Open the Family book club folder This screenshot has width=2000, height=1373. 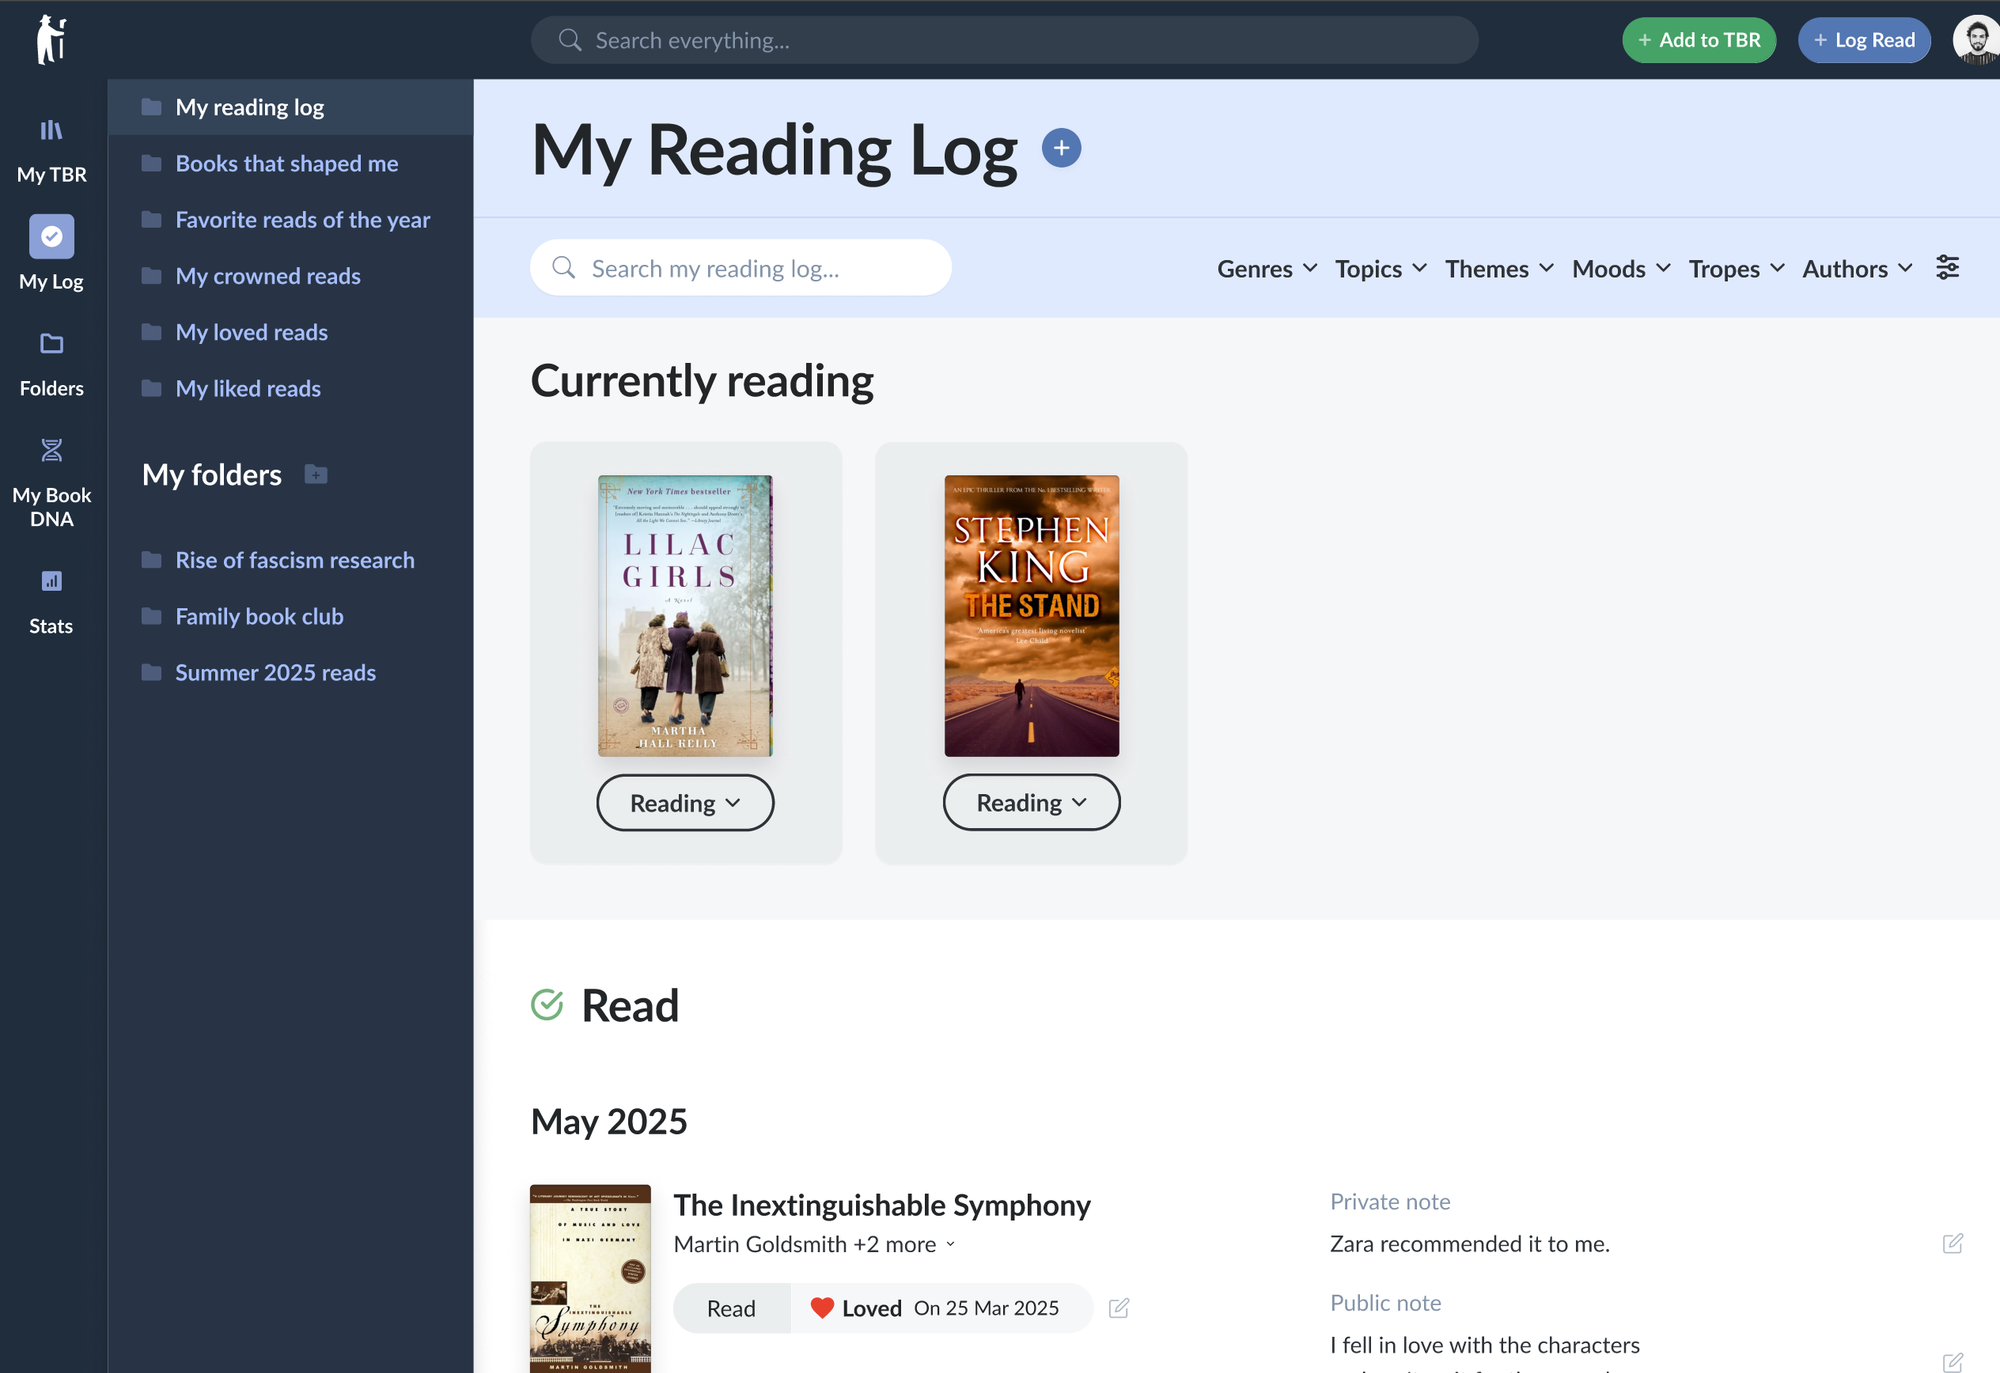[x=259, y=616]
